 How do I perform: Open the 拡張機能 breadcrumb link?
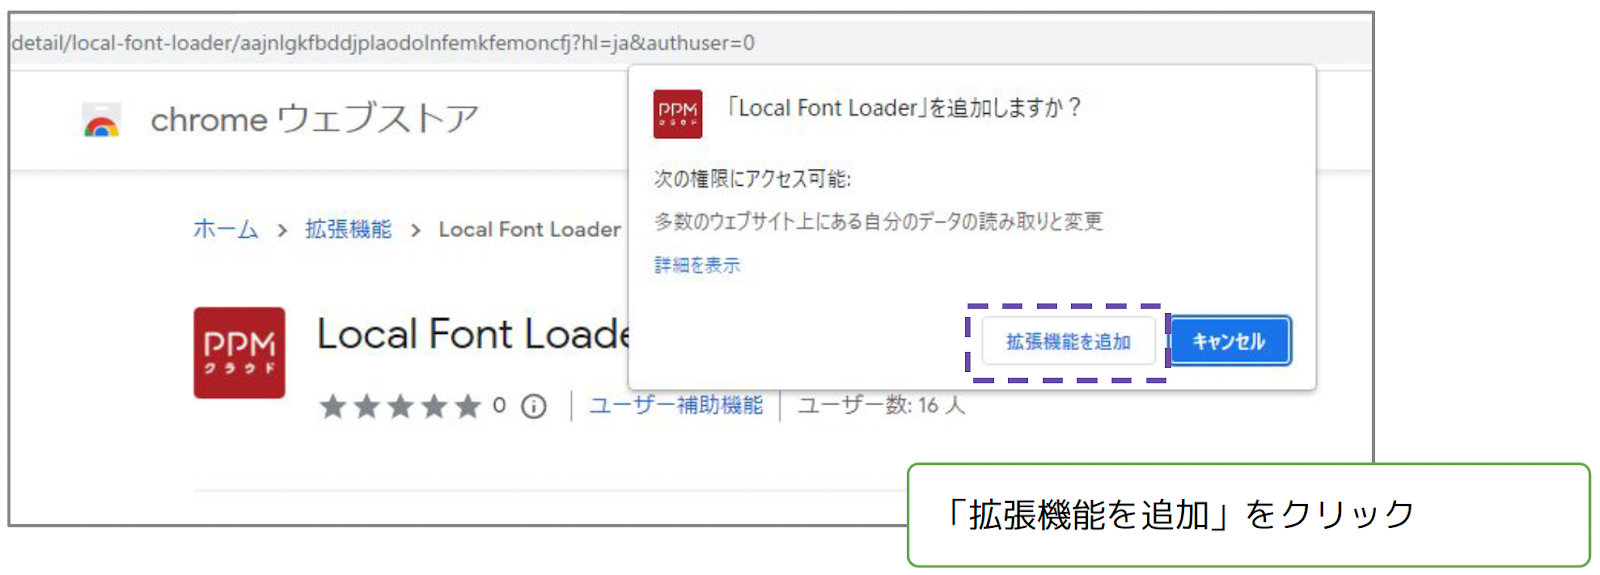[348, 229]
